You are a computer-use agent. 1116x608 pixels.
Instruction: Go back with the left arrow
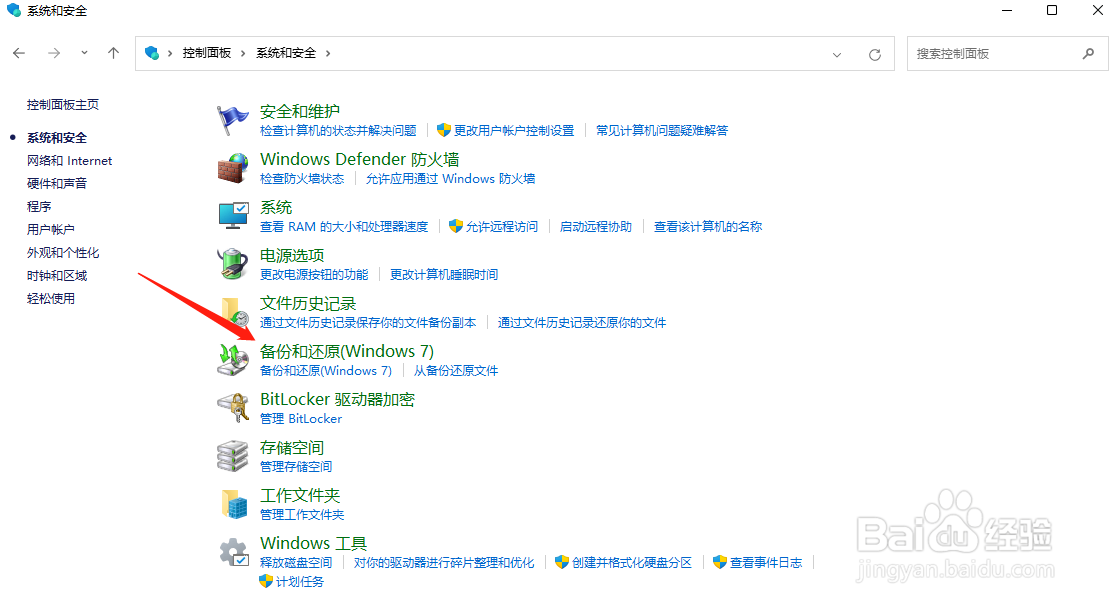(x=19, y=53)
